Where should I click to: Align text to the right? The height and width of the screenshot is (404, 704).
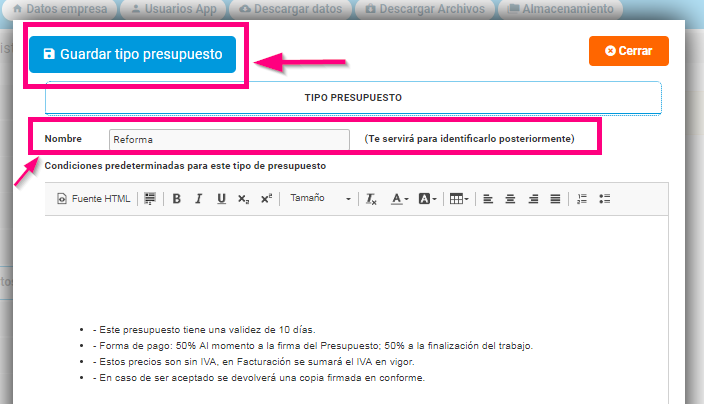click(x=533, y=199)
